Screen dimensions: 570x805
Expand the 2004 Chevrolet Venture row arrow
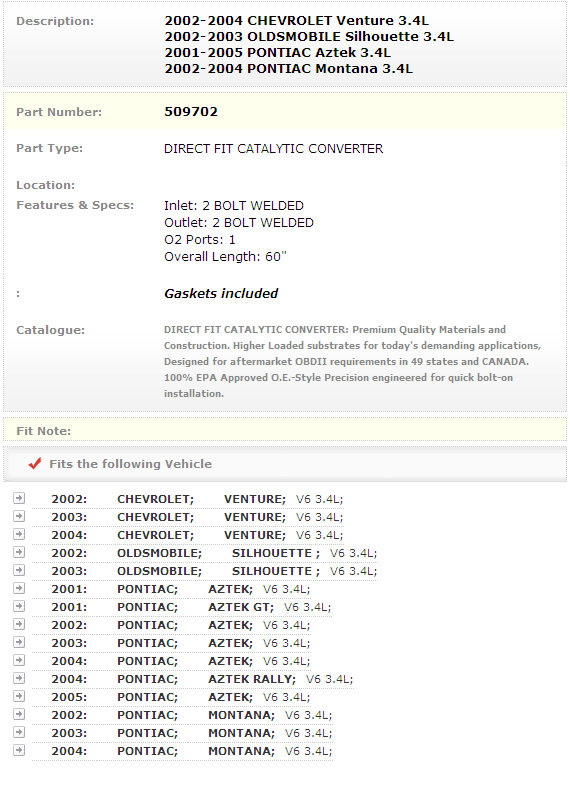point(19,534)
